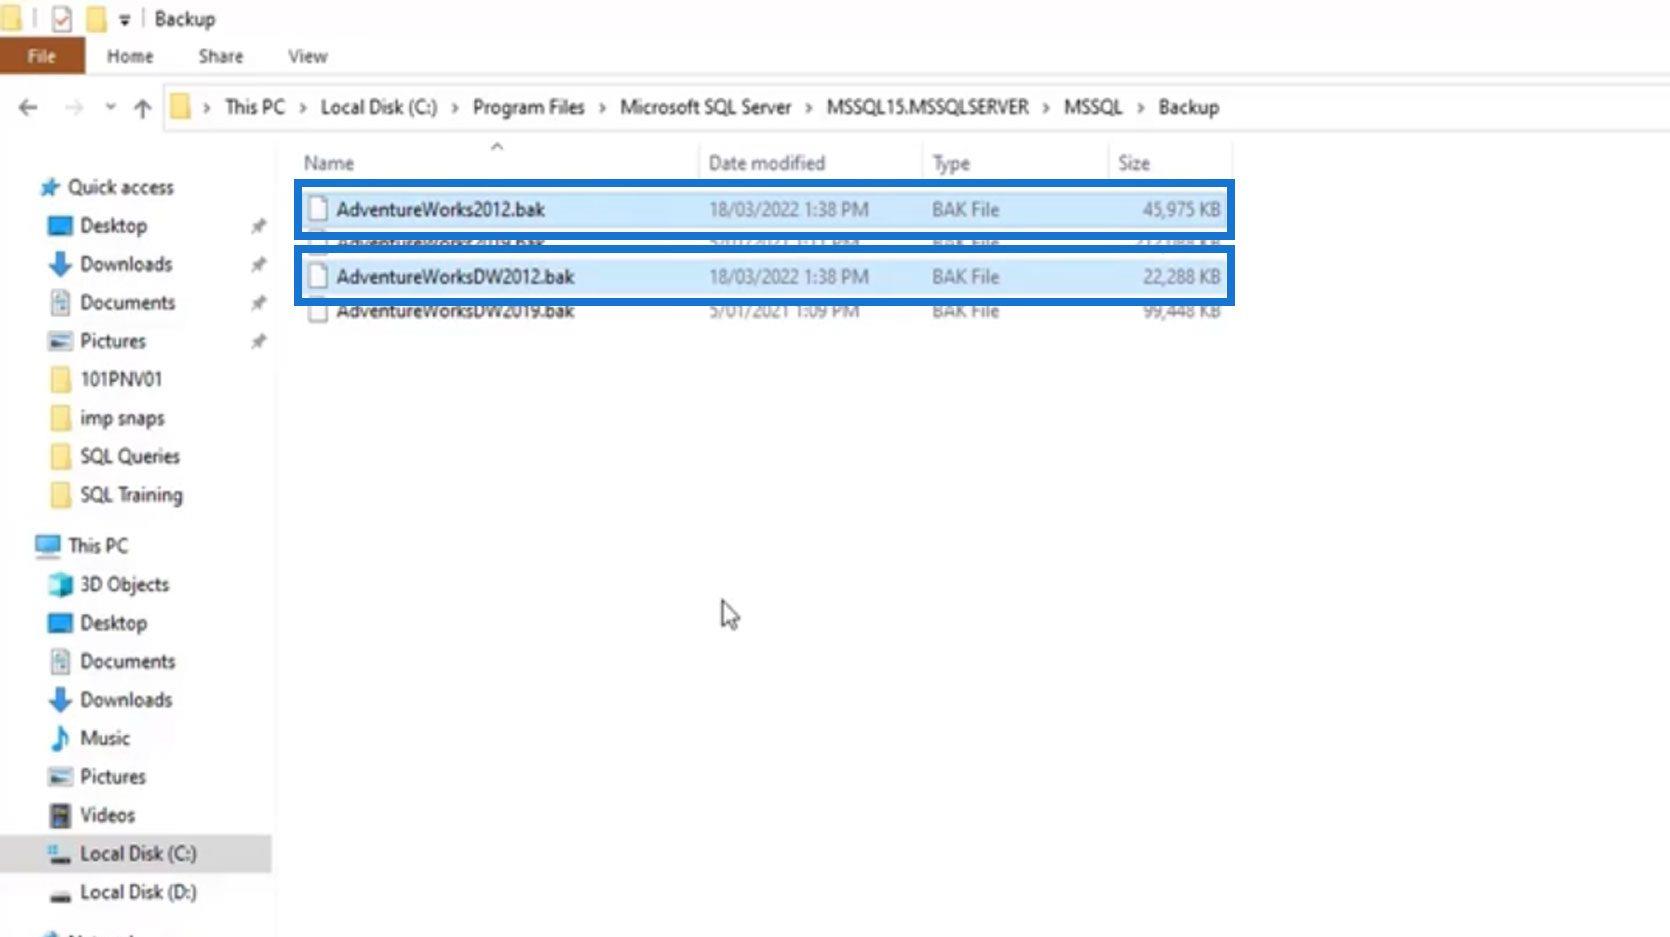Viewport: 1670px width, 937px height.
Task: Expand chevron after MSSQL breadcrumb
Action: [x=1140, y=108]
